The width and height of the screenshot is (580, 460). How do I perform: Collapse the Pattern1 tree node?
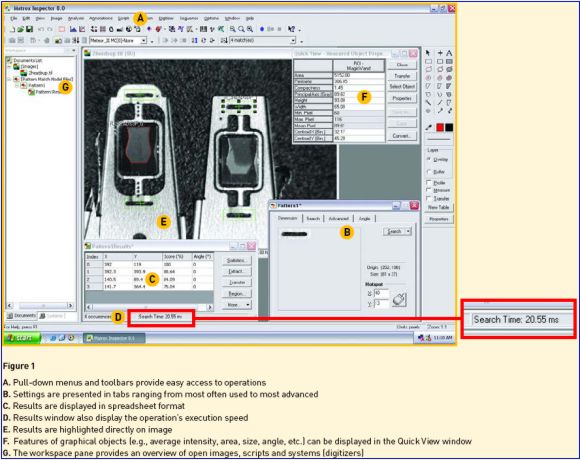click(17, 85)
